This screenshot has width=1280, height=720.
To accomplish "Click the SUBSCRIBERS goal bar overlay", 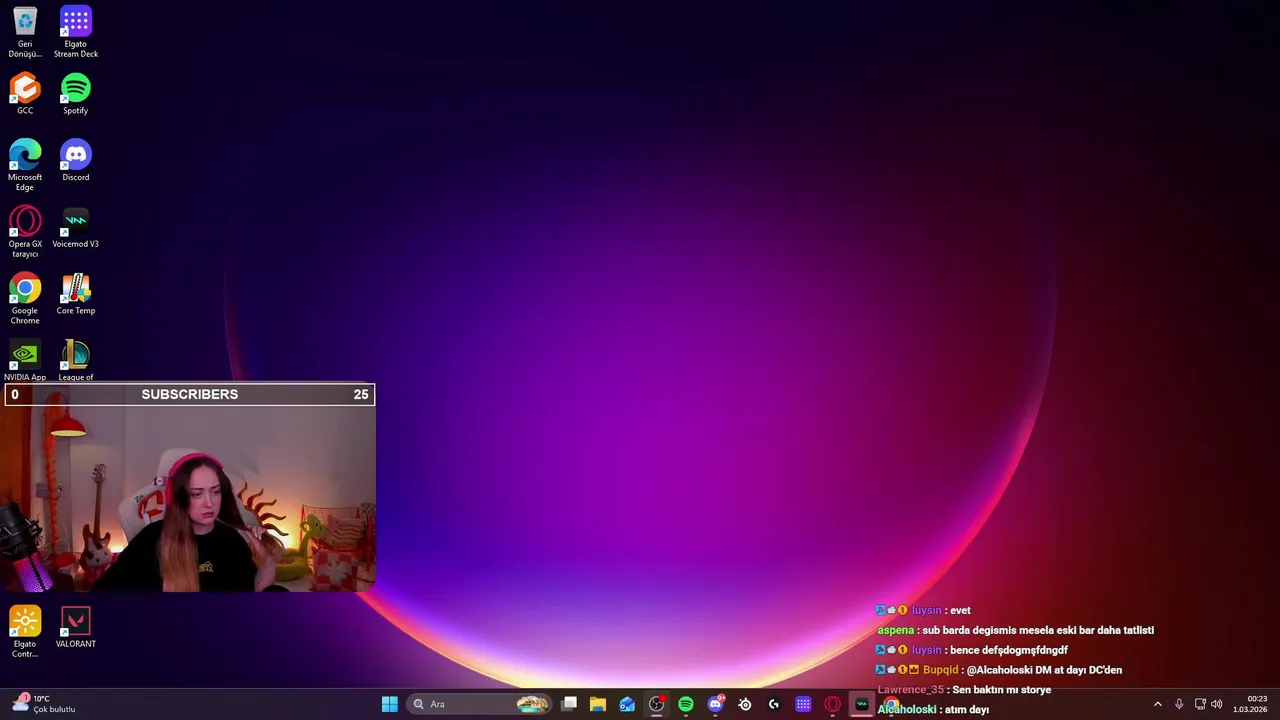I will tap(189, 394).
